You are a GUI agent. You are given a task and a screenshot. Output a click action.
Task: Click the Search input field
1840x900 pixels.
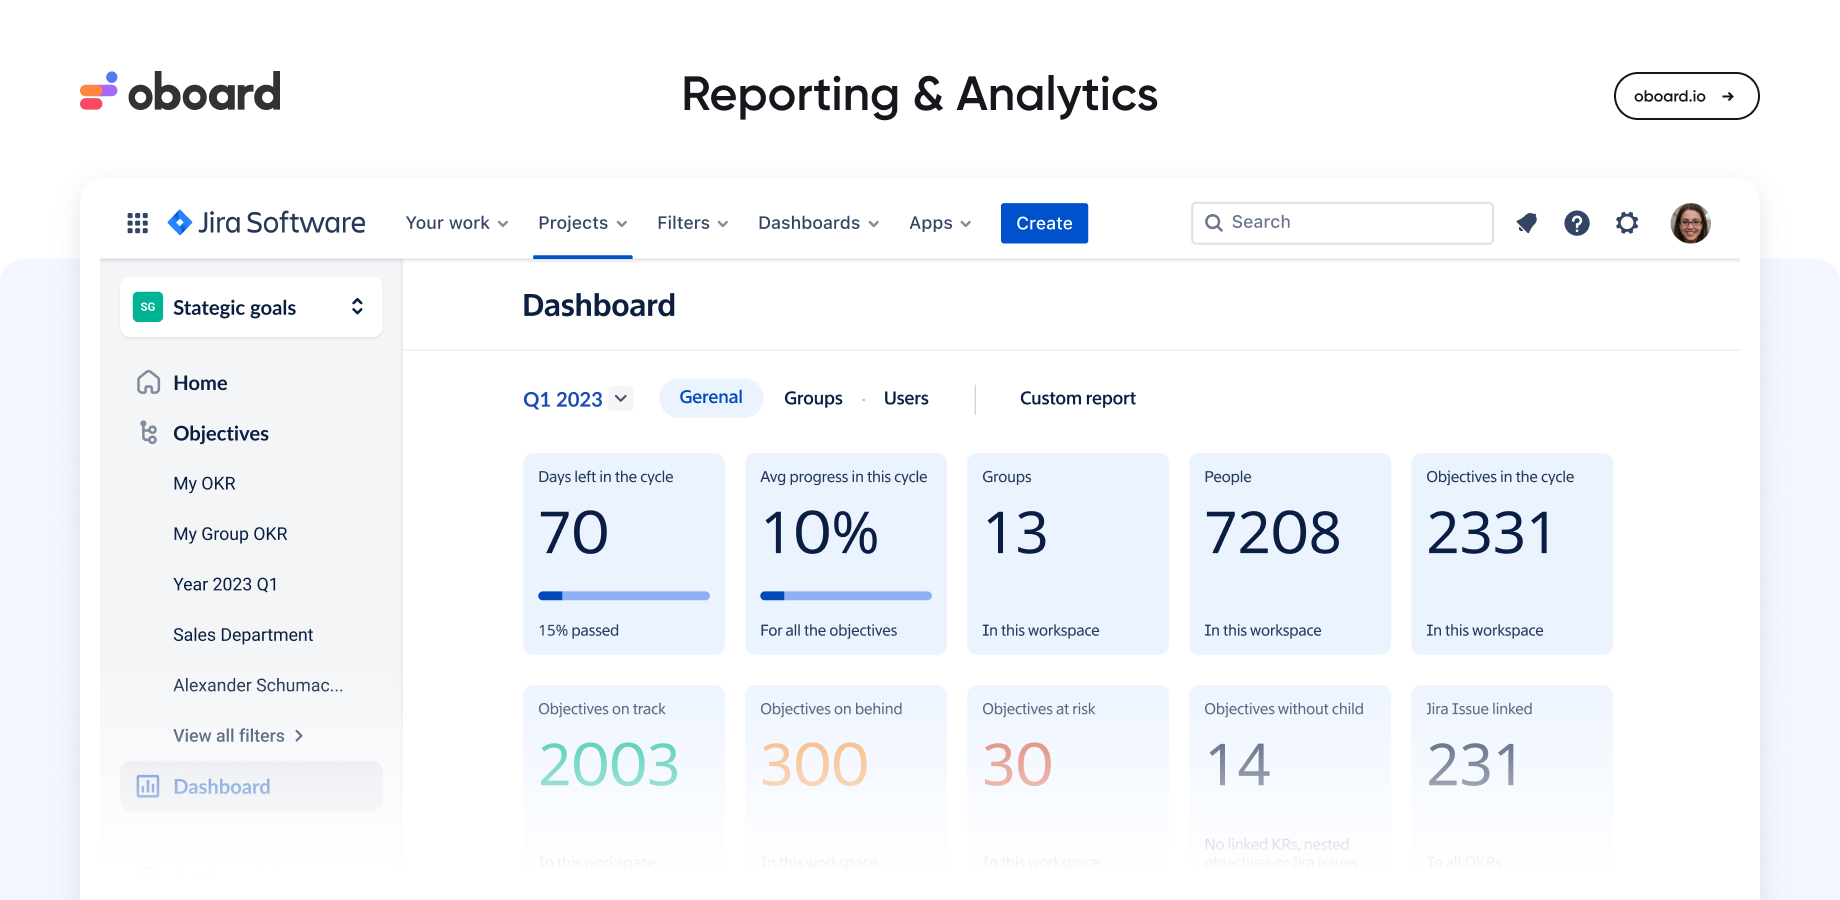click(1342, 223)
